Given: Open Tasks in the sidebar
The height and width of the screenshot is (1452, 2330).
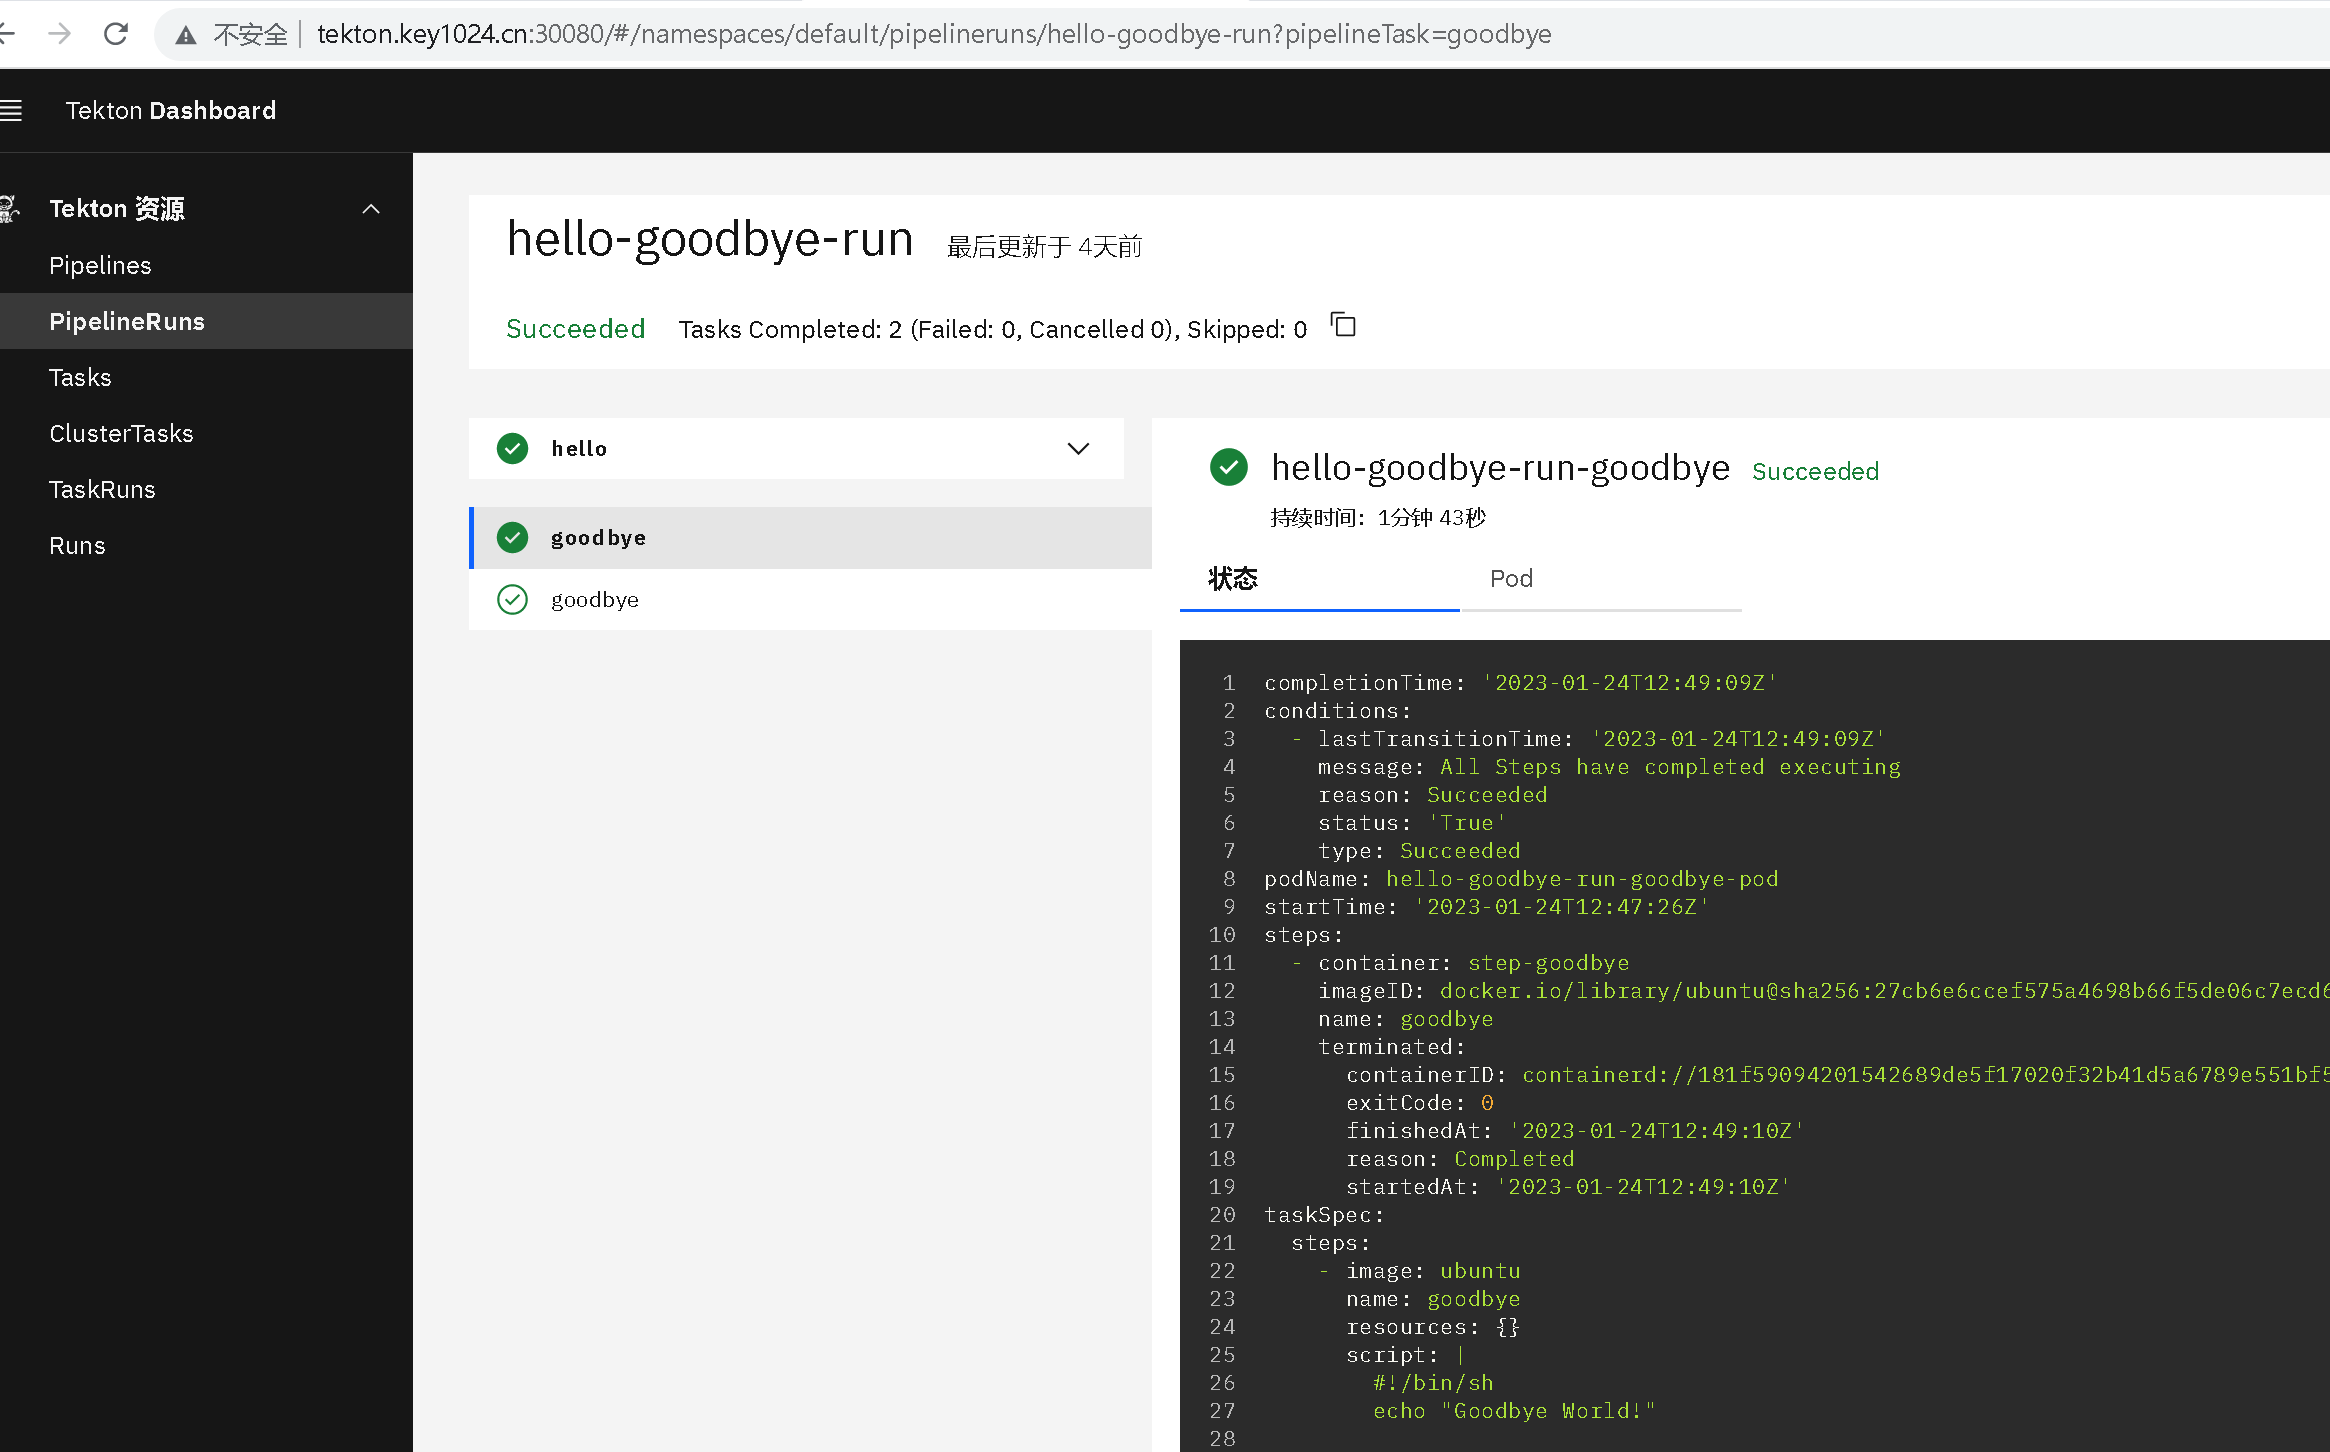Looking at the screenshot, I should 206,377.
